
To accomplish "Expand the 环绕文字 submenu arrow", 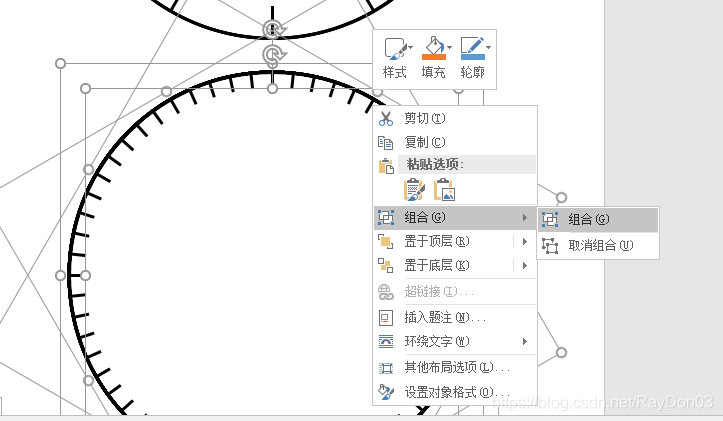I will (525, 341).
